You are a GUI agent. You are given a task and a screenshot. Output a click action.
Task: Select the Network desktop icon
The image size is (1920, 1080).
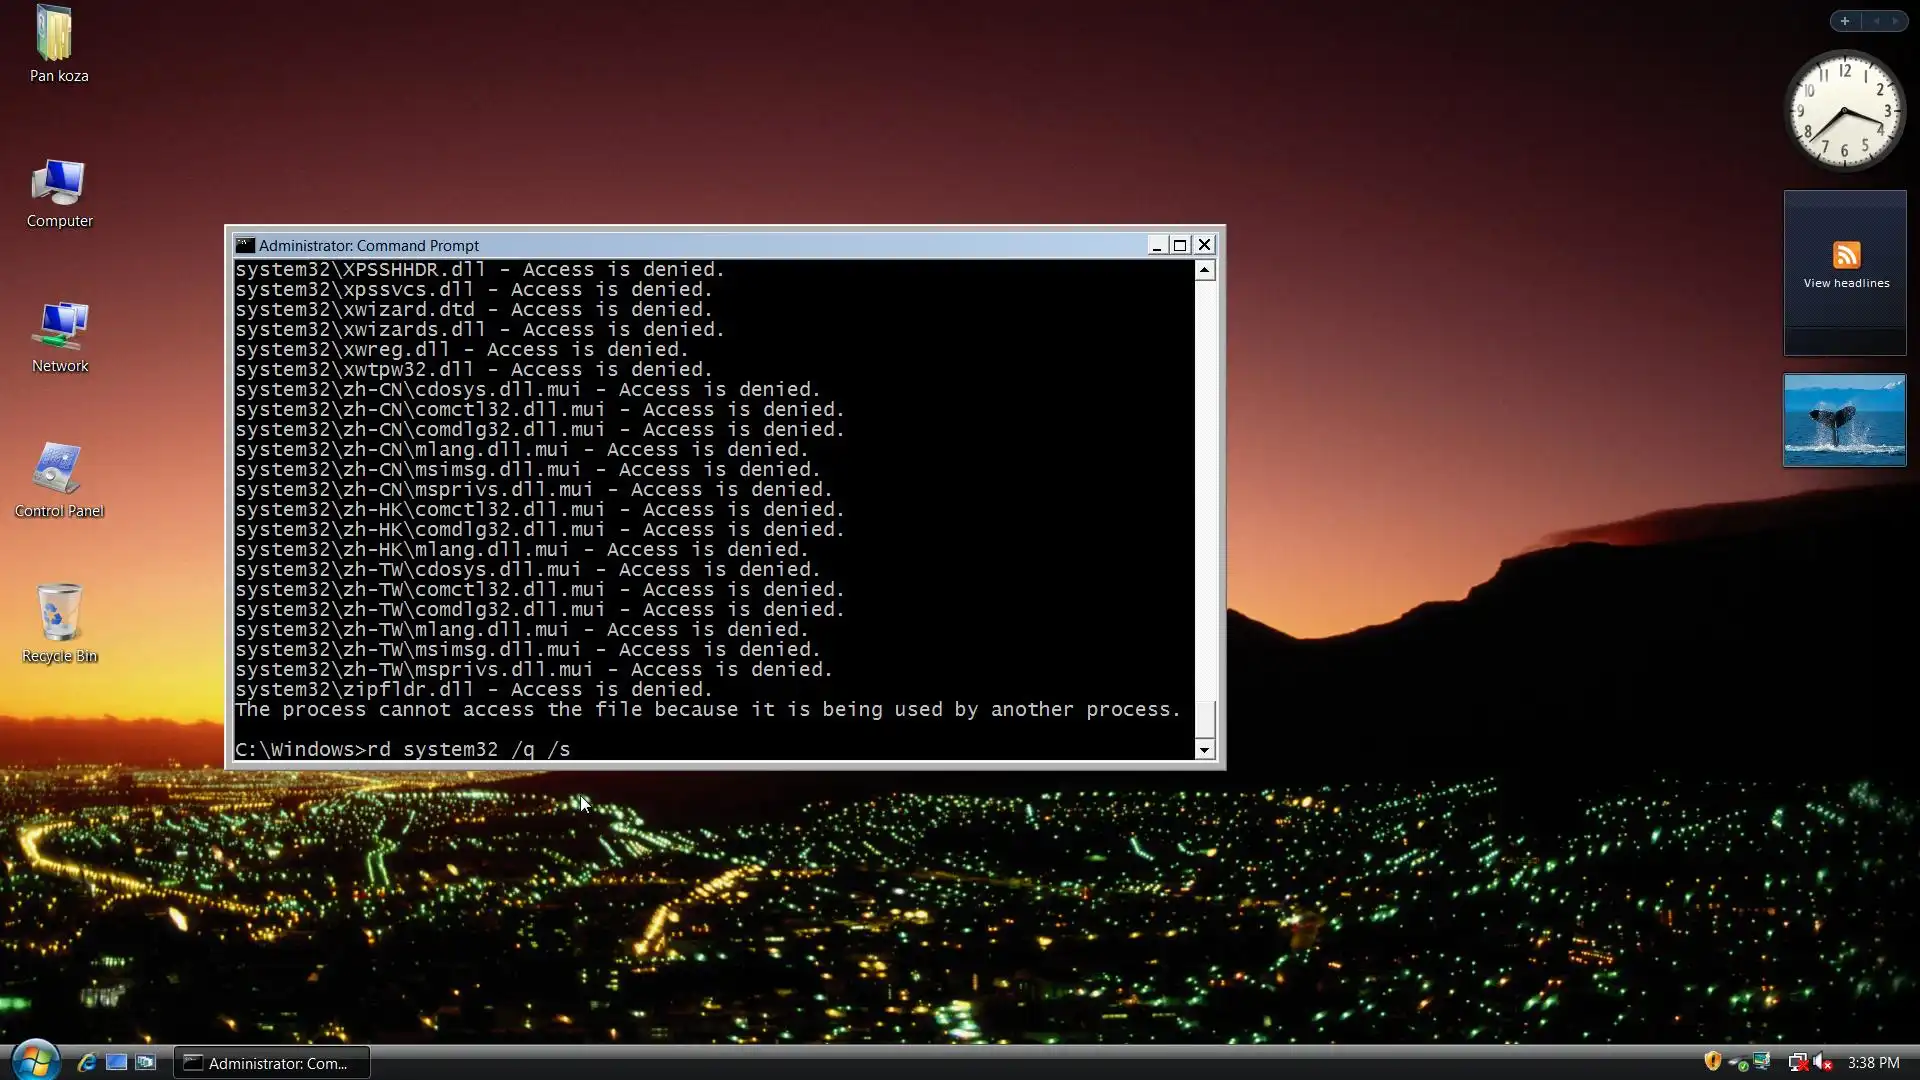(x=59, y=328)
